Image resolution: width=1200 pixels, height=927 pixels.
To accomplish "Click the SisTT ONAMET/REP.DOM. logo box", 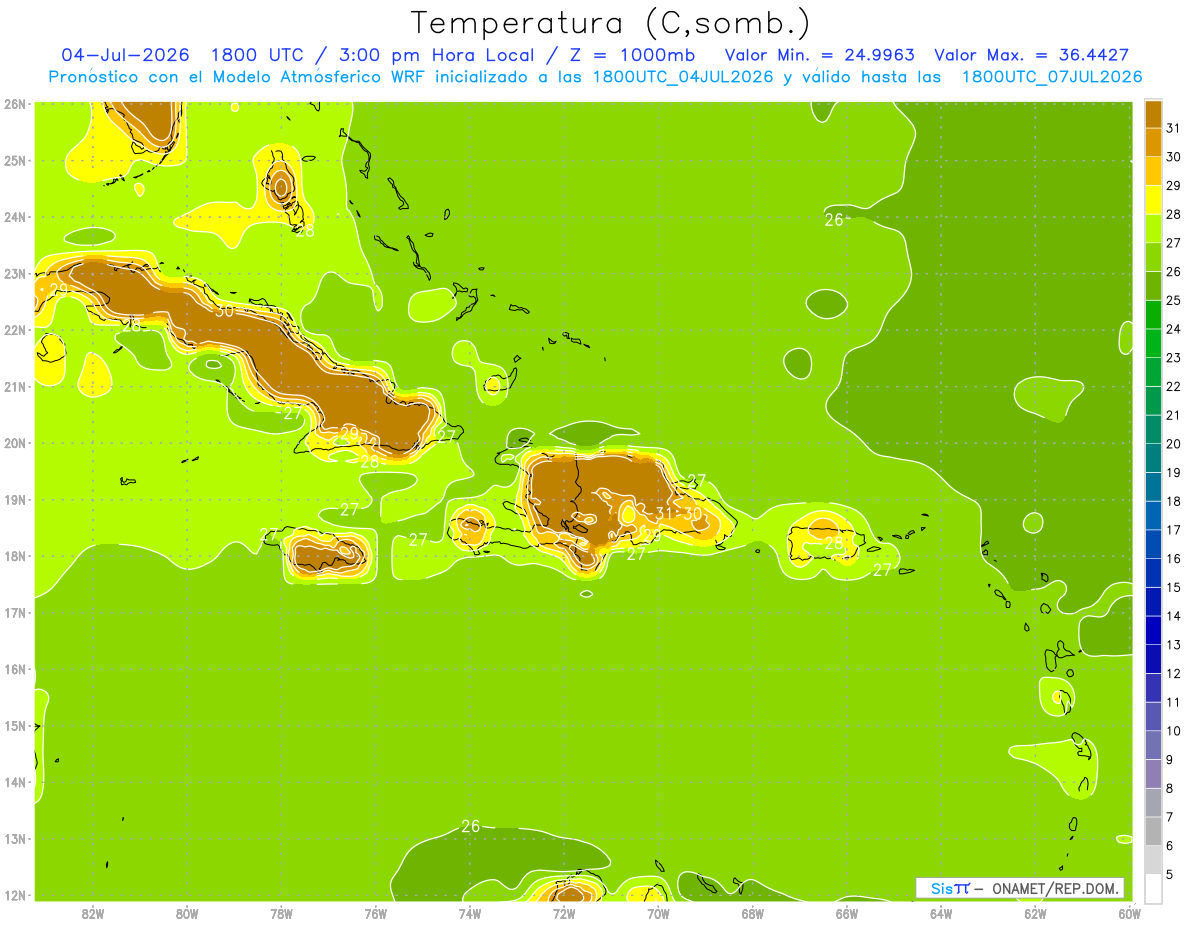I will [x=1020, y=888].
